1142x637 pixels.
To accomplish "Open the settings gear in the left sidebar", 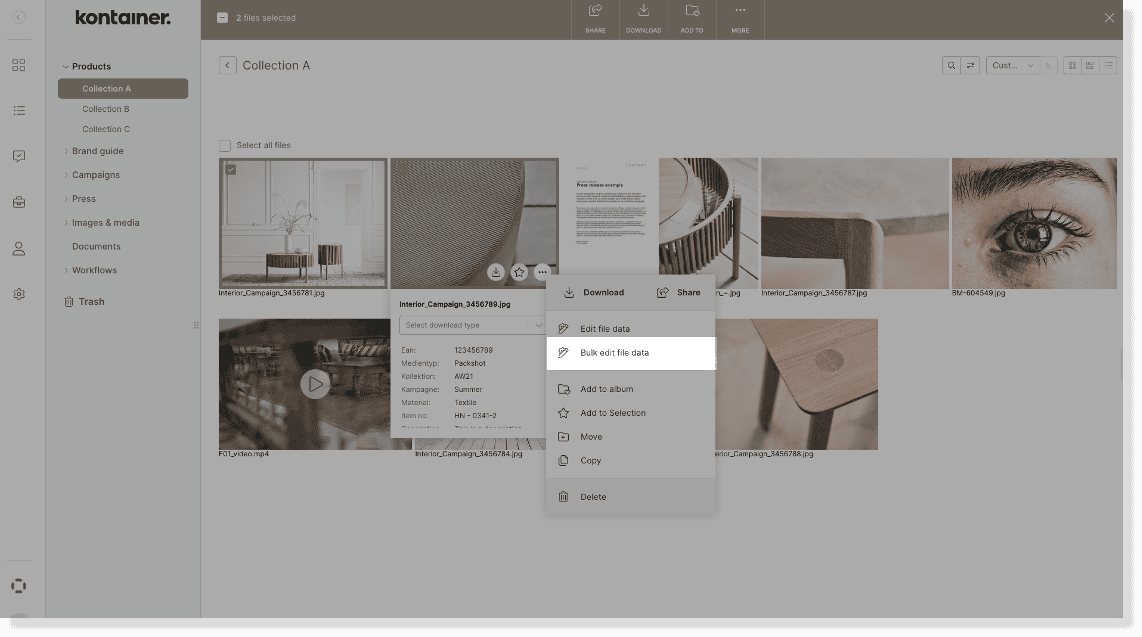I will [18, 293].
